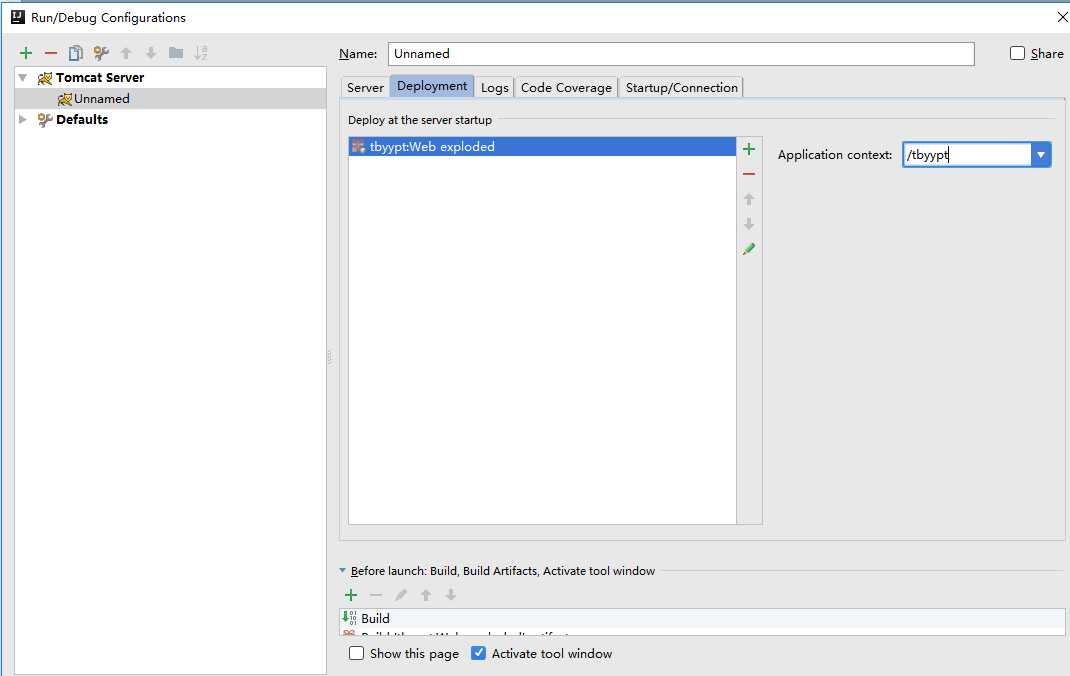Move before-launch task up
Screen dimensions: 1070x676
(426, 595)
